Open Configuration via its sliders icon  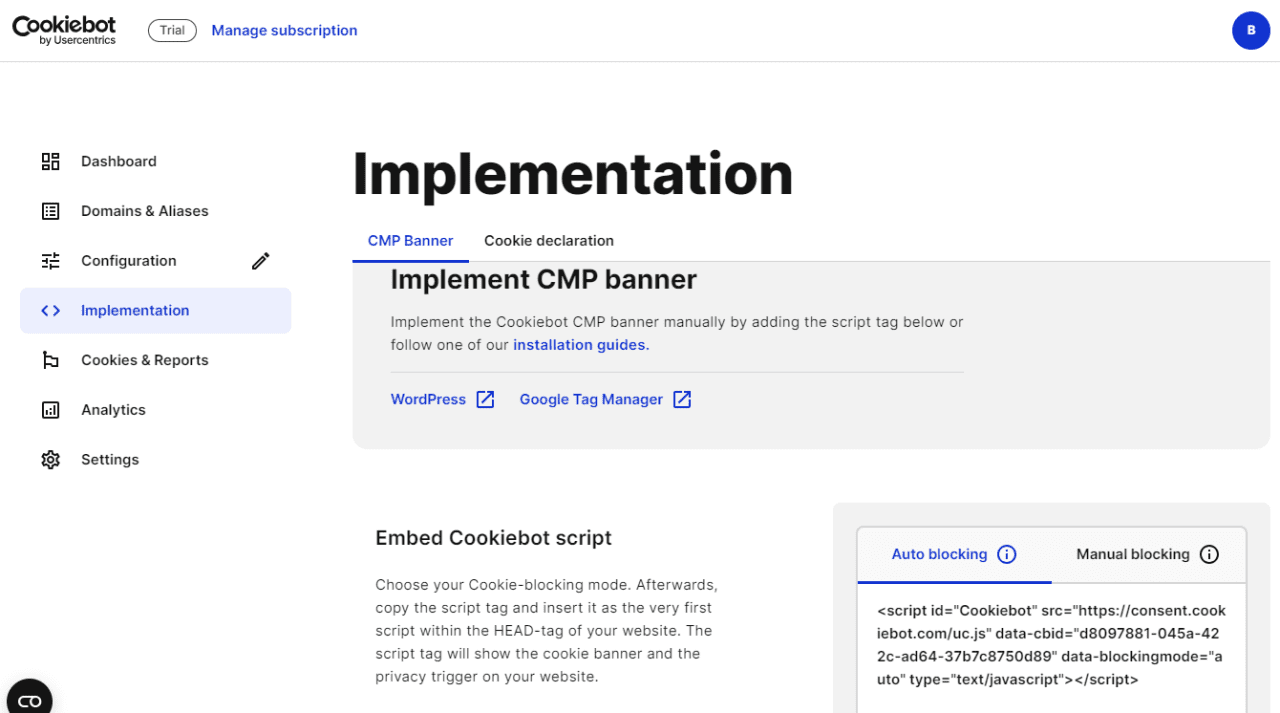coord(50,260)
